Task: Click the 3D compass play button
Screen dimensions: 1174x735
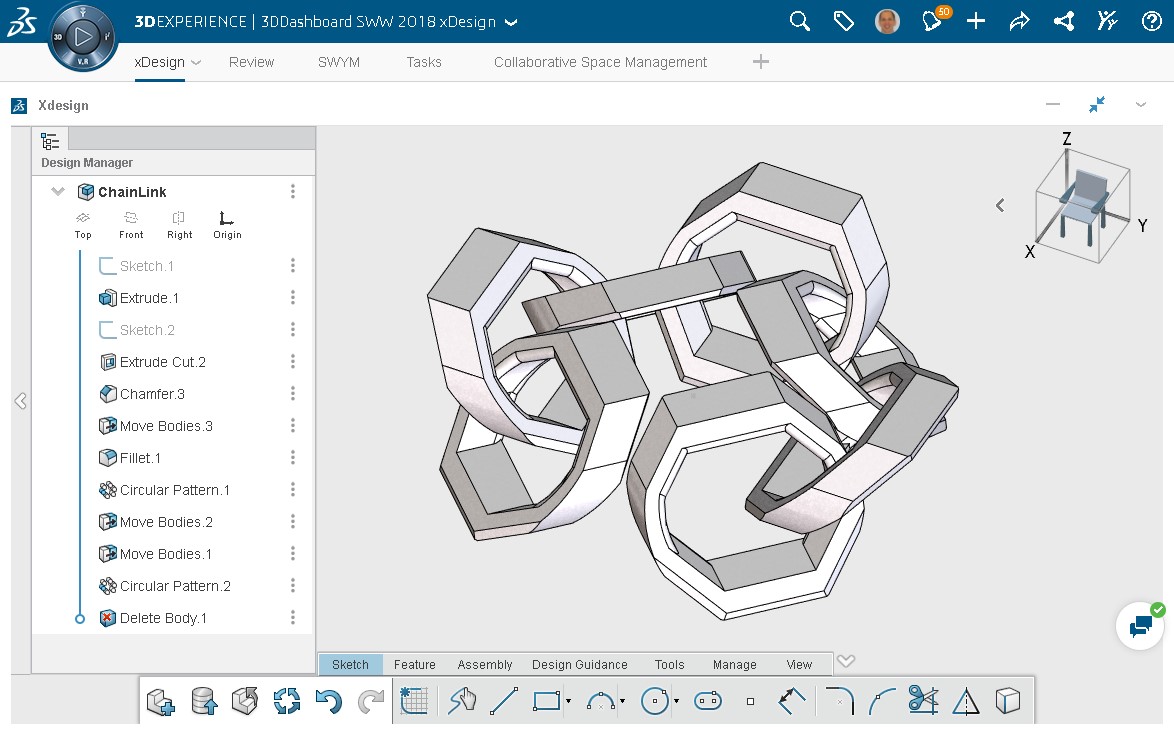Action: tap(83, 35)
